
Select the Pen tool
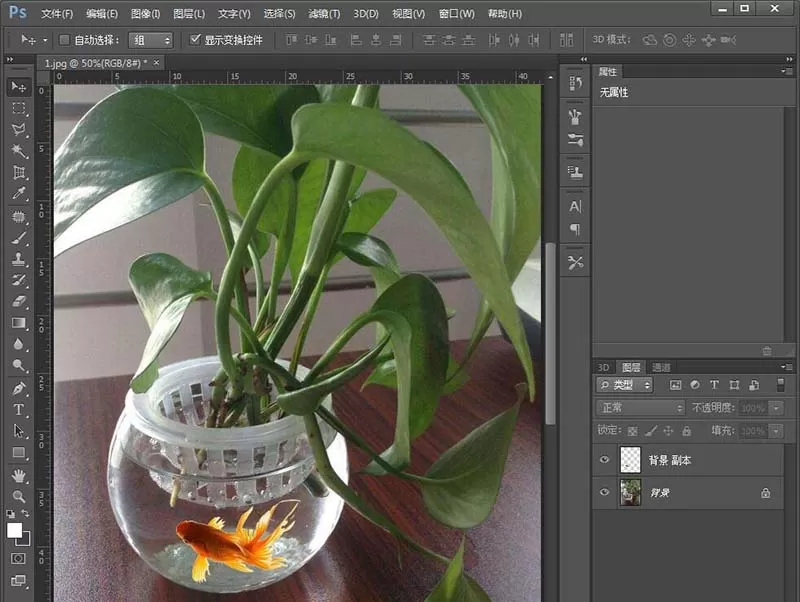click(x=19, y=389)
